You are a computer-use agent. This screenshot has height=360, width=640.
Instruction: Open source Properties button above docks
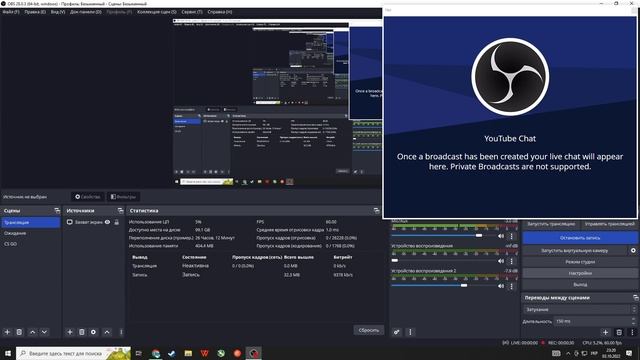87,197
